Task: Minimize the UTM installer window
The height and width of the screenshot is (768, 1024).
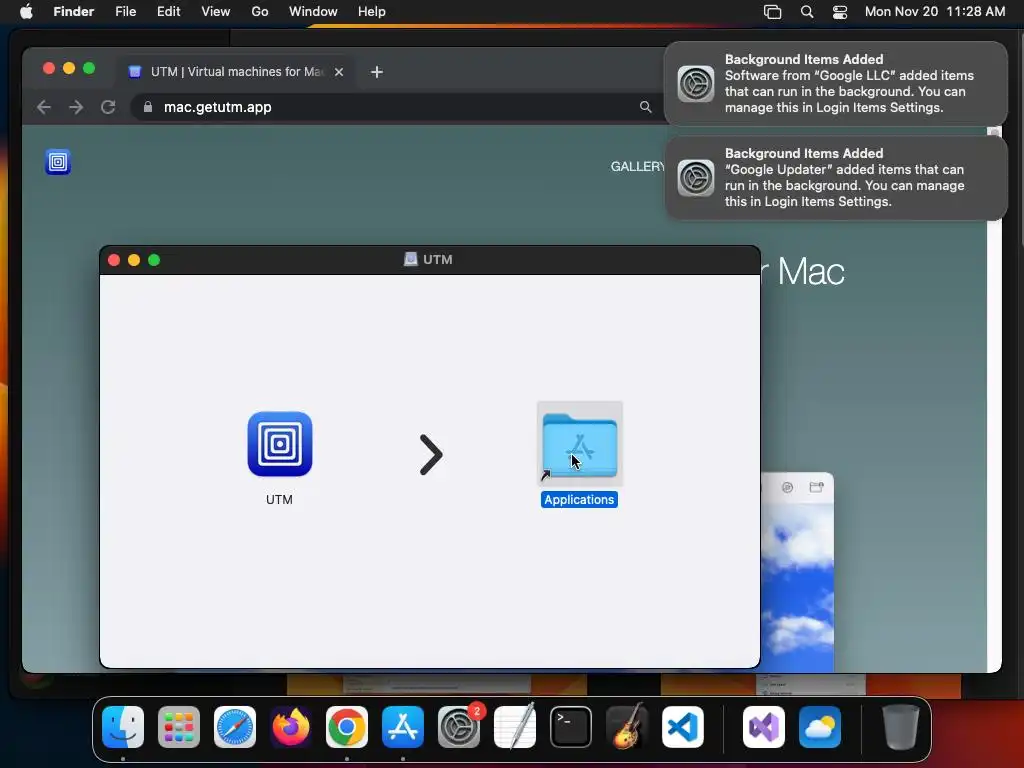Action: click(x=134, y=260)
